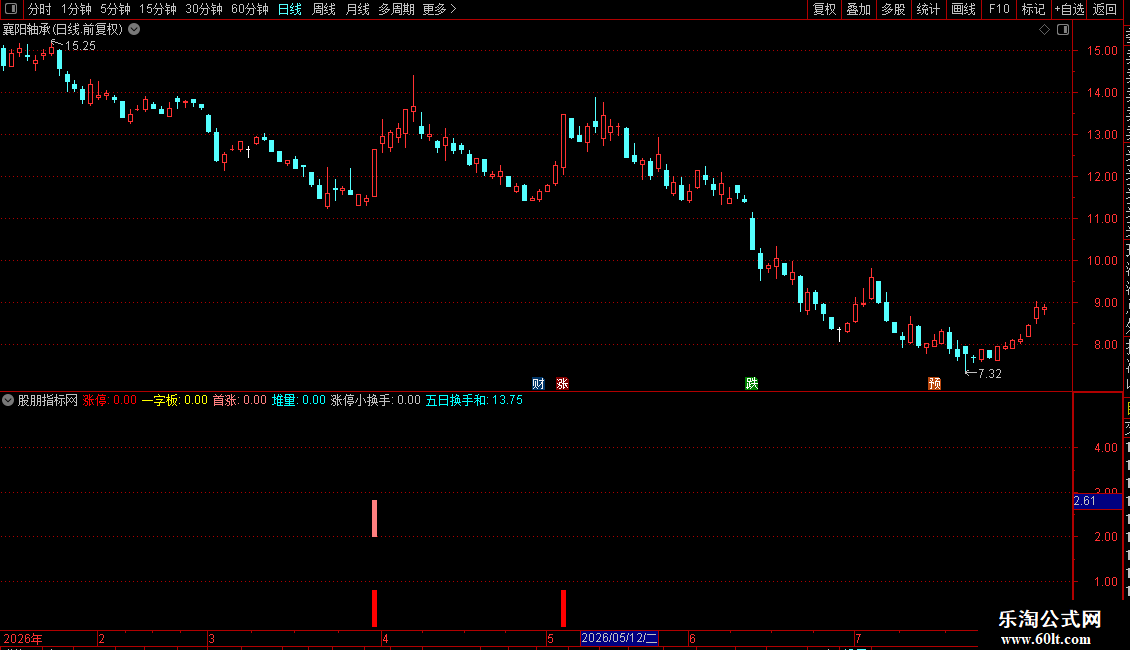Click the 叠加 overlay button
Viewport: 1130px width, 650px height.
[x=858, y=9]
